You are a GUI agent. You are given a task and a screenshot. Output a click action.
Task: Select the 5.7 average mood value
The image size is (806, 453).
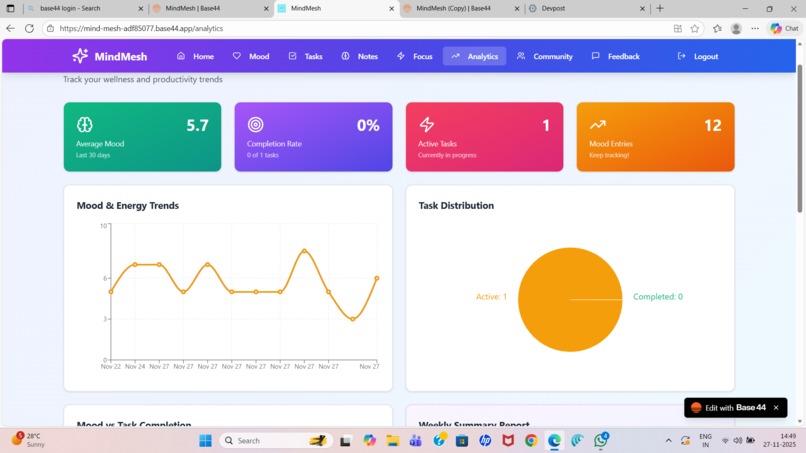click(197, 125)
